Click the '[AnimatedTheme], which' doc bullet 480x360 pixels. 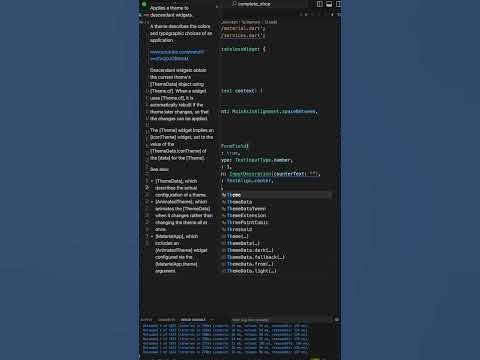181,202
